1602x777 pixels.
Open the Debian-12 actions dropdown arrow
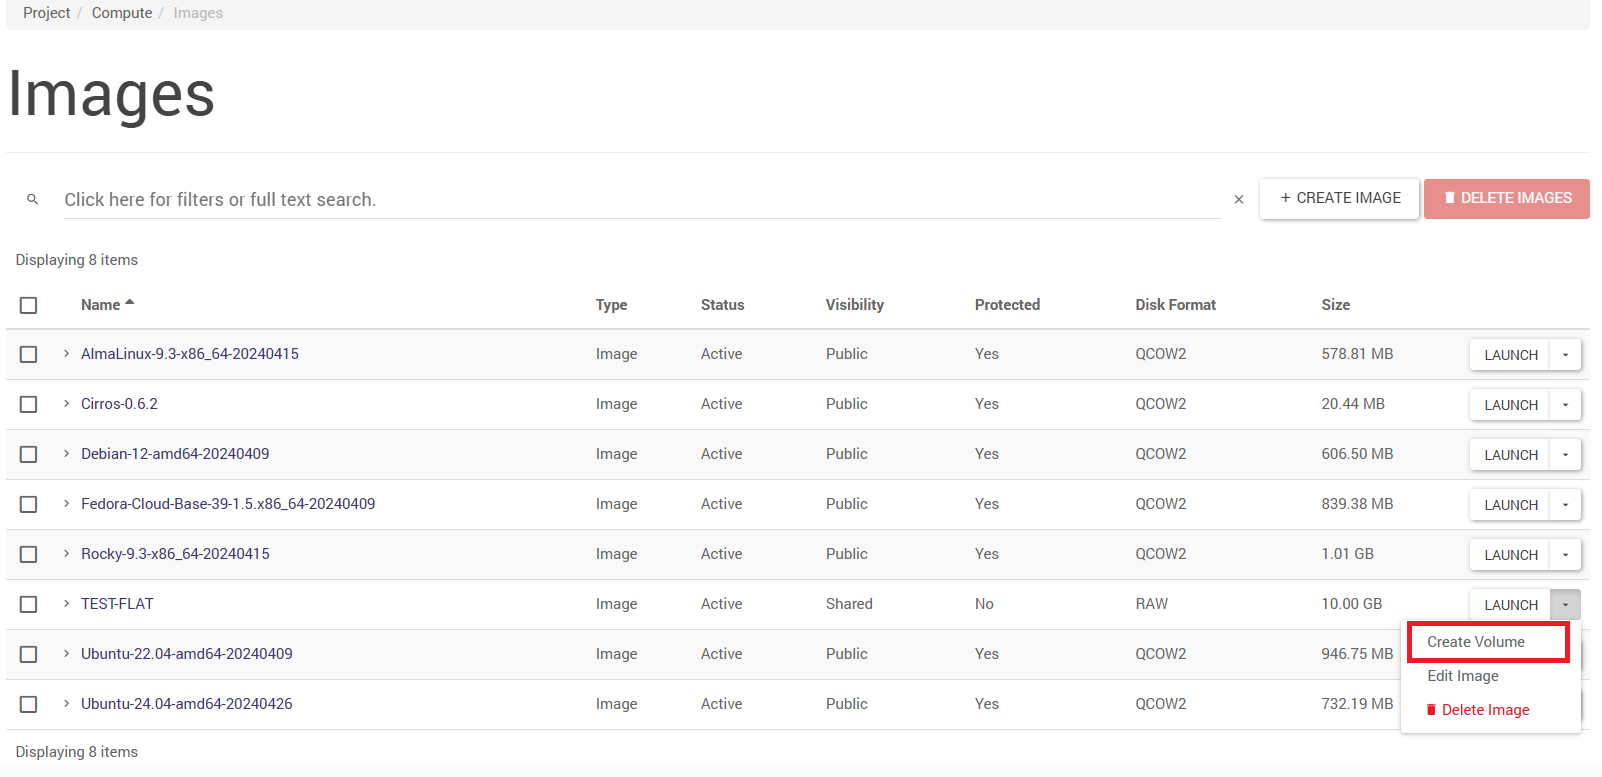coord(1565,455)
